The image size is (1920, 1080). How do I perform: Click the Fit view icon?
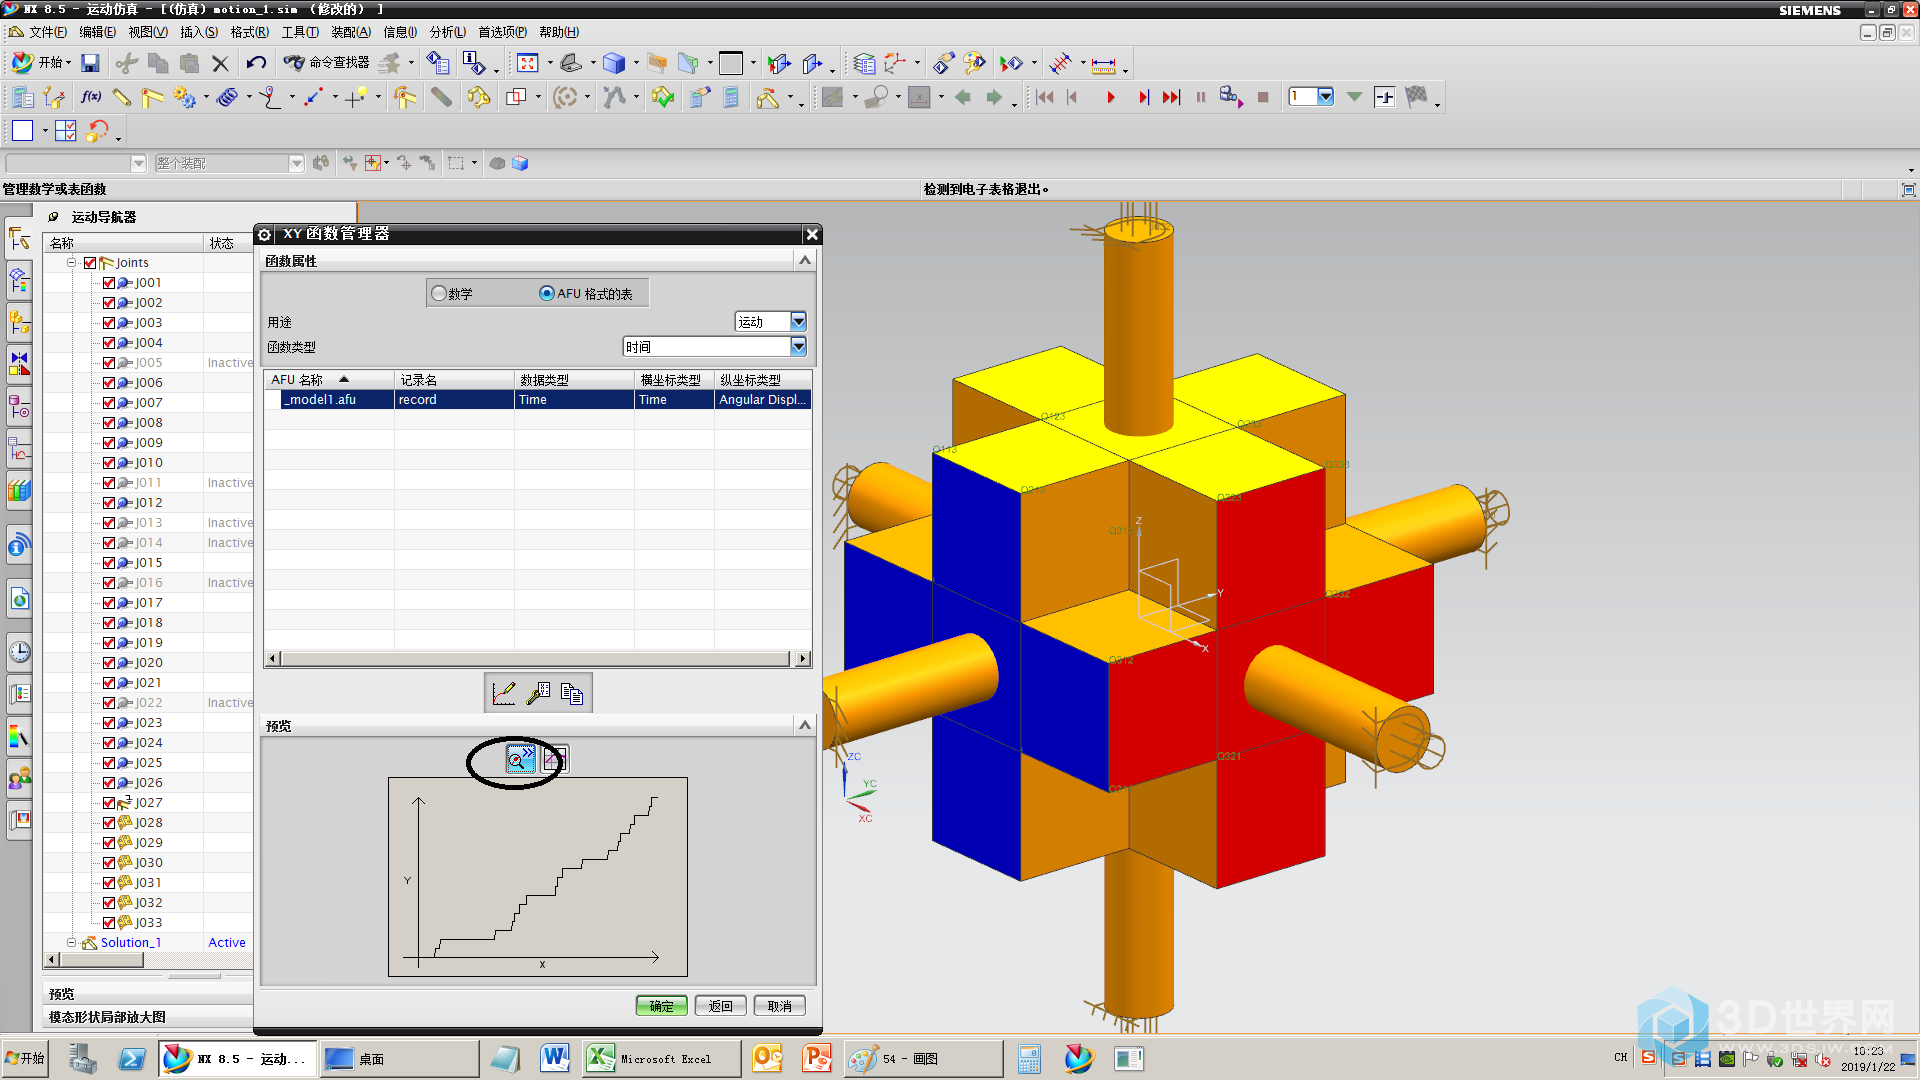click(527, 64)
